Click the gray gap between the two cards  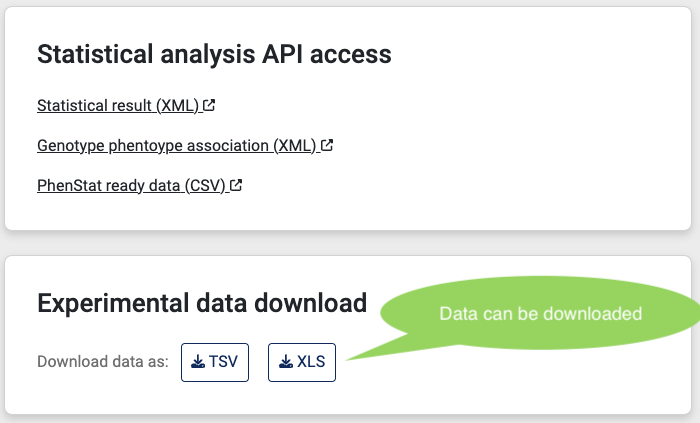click(348, 243)
